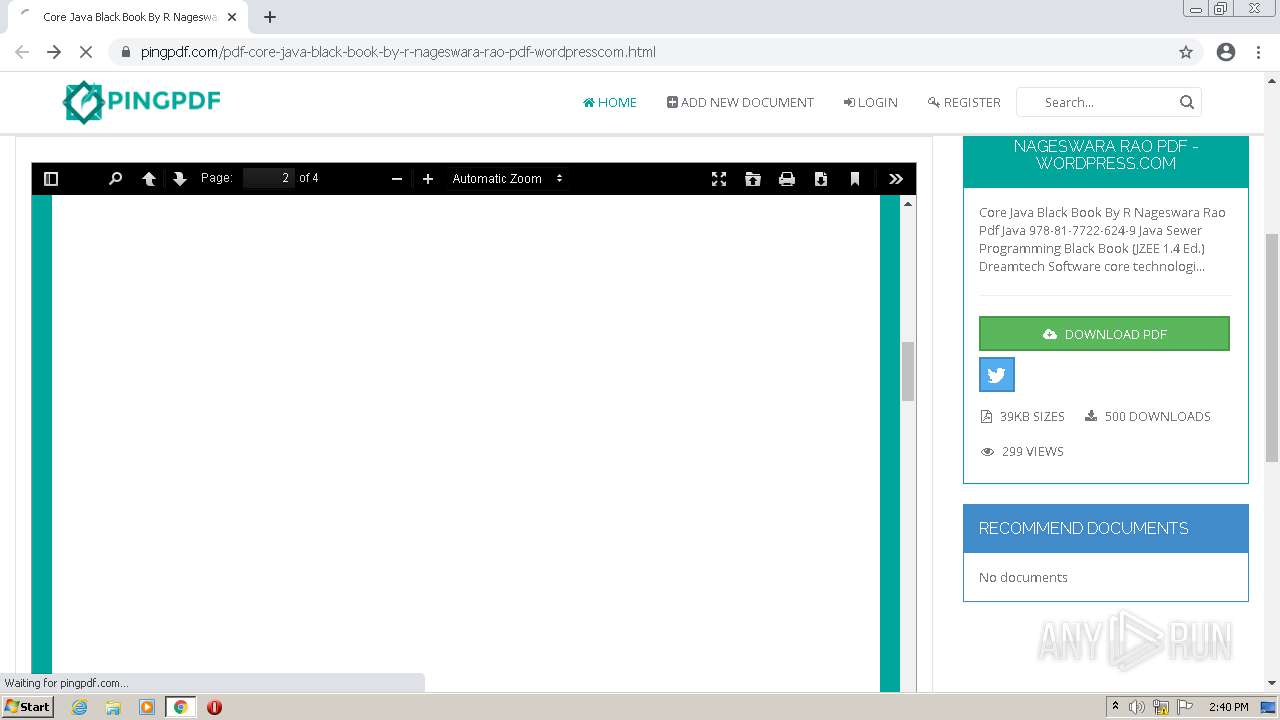Click the green DOWNLOAD PDF button

[x=1104, y=334]
